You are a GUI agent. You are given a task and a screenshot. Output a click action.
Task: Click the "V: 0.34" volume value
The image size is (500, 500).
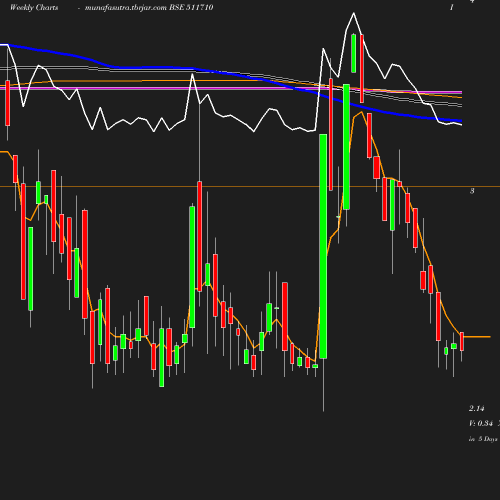481,423
